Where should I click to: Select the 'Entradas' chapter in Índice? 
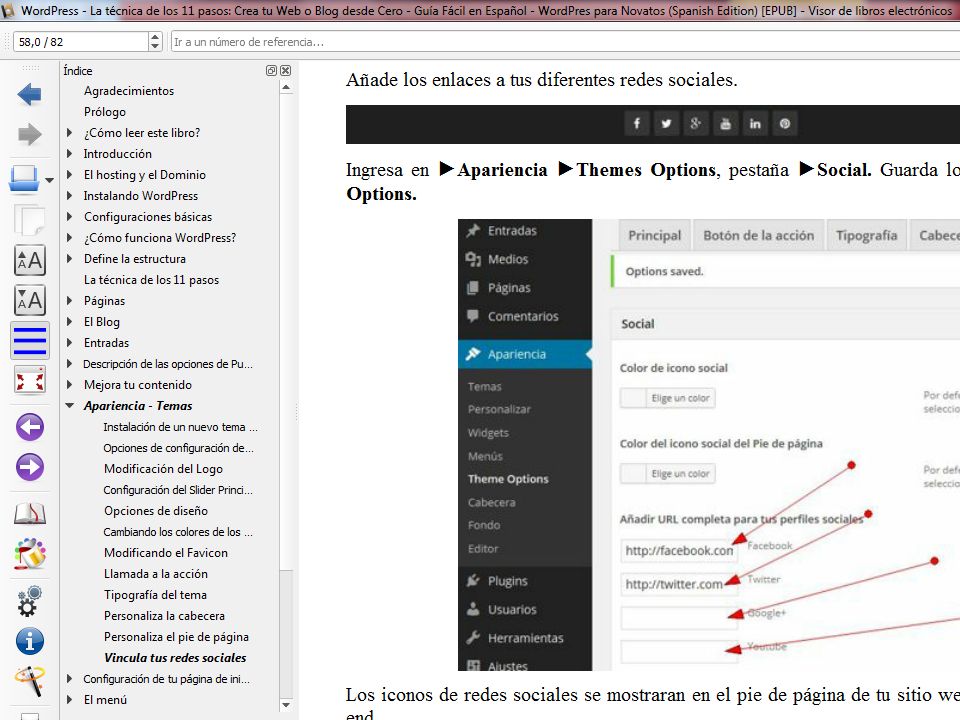[107, 343]
